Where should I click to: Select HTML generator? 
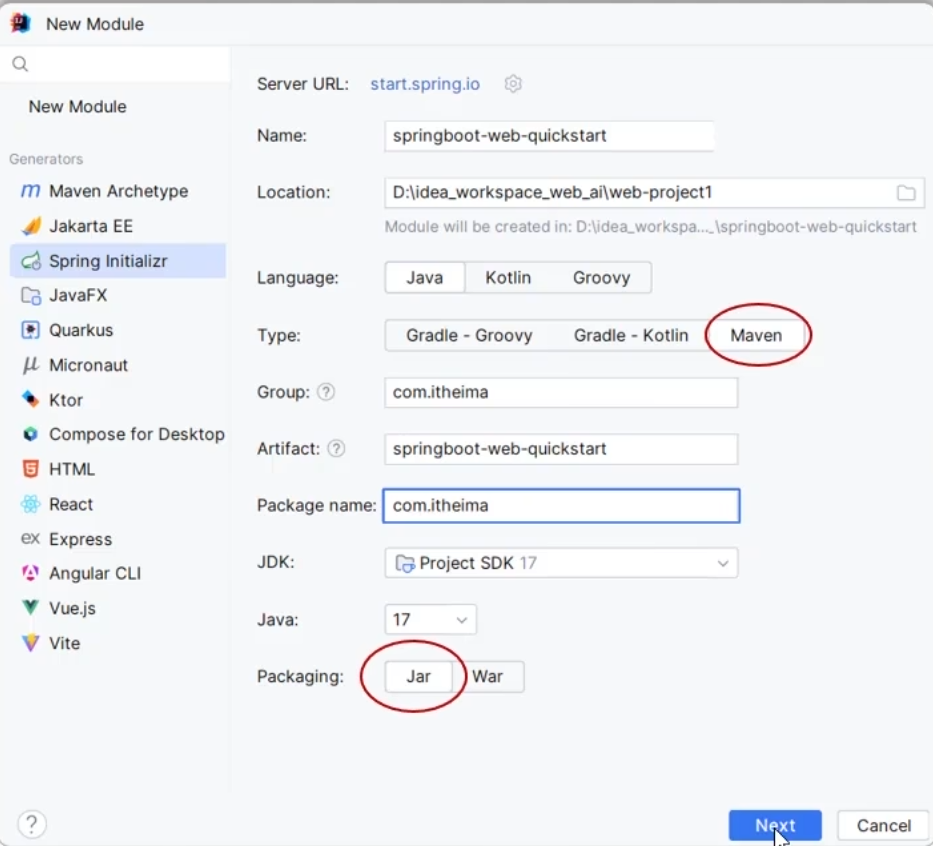(x=118, y=469)
